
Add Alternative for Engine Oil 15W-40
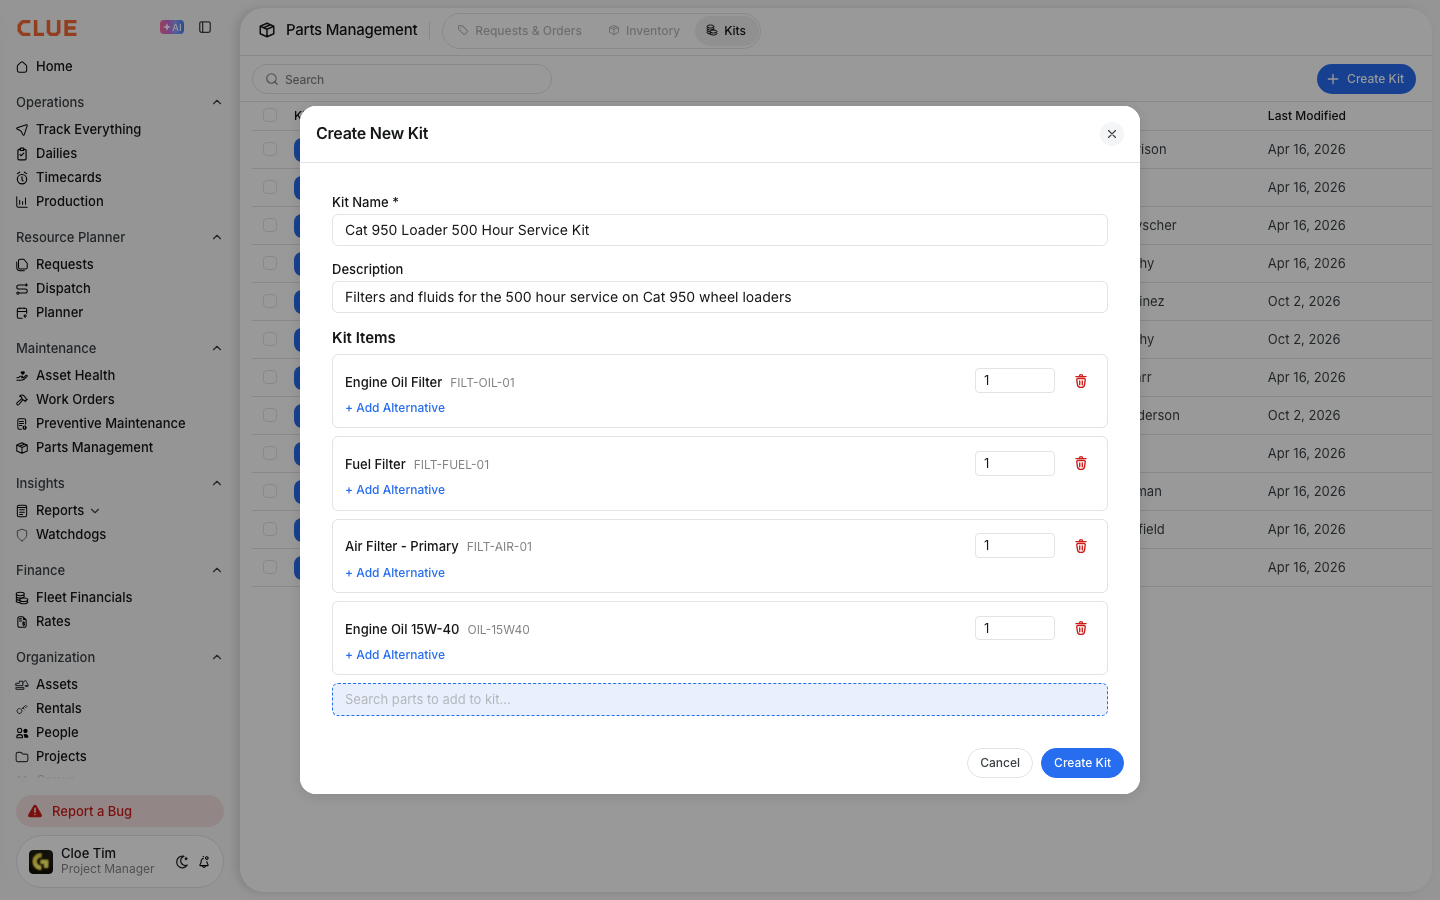point(395,655)
